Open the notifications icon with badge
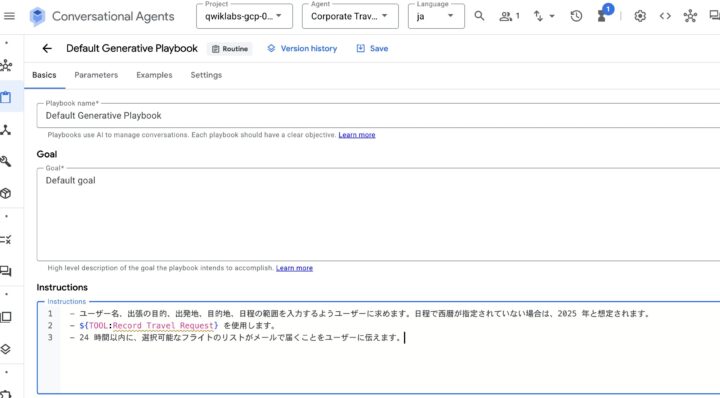This screenshot has height=398, width=720. 604,14
